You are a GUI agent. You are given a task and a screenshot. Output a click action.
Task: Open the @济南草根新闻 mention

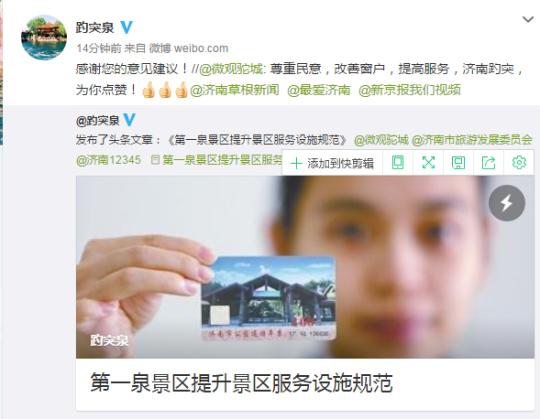pos(234,90)
